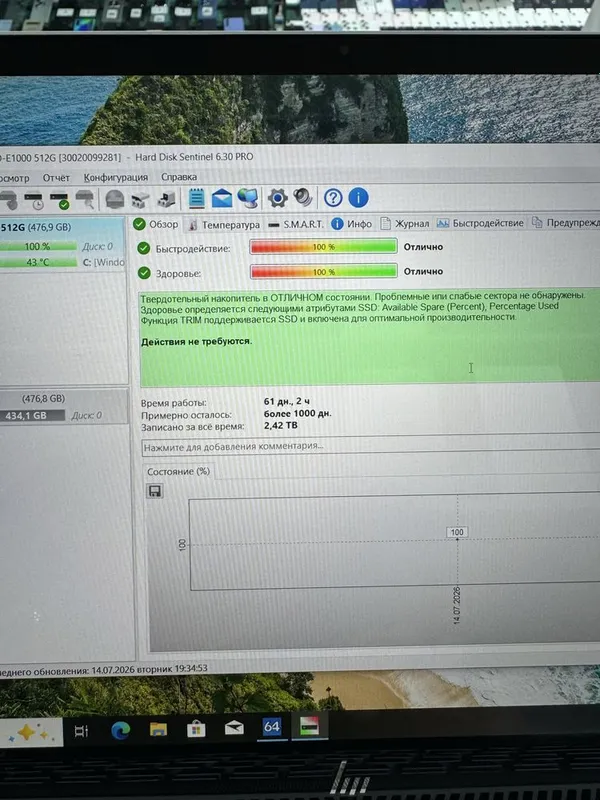
Task: Switch to the Обзор tab
Action: pyautogui.click(x=156, y=224)
